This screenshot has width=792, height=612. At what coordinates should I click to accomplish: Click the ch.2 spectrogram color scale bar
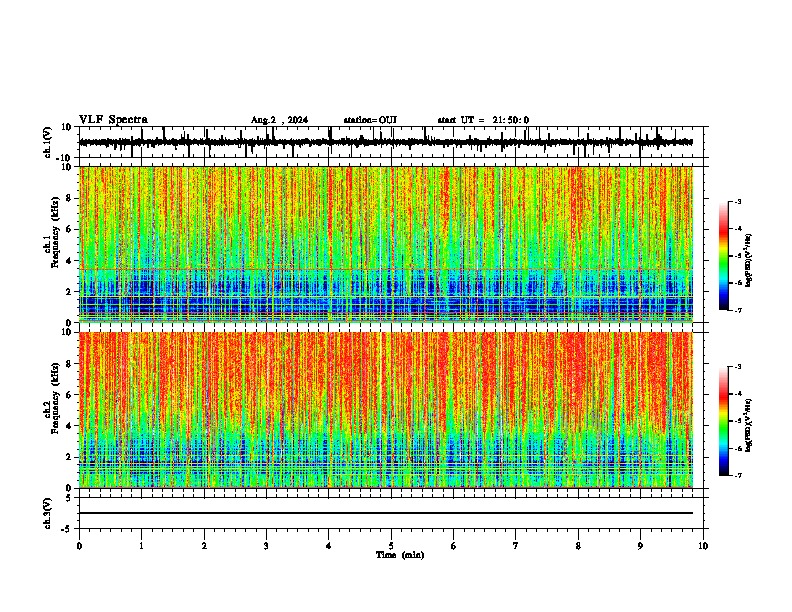(x=724, y=421)
